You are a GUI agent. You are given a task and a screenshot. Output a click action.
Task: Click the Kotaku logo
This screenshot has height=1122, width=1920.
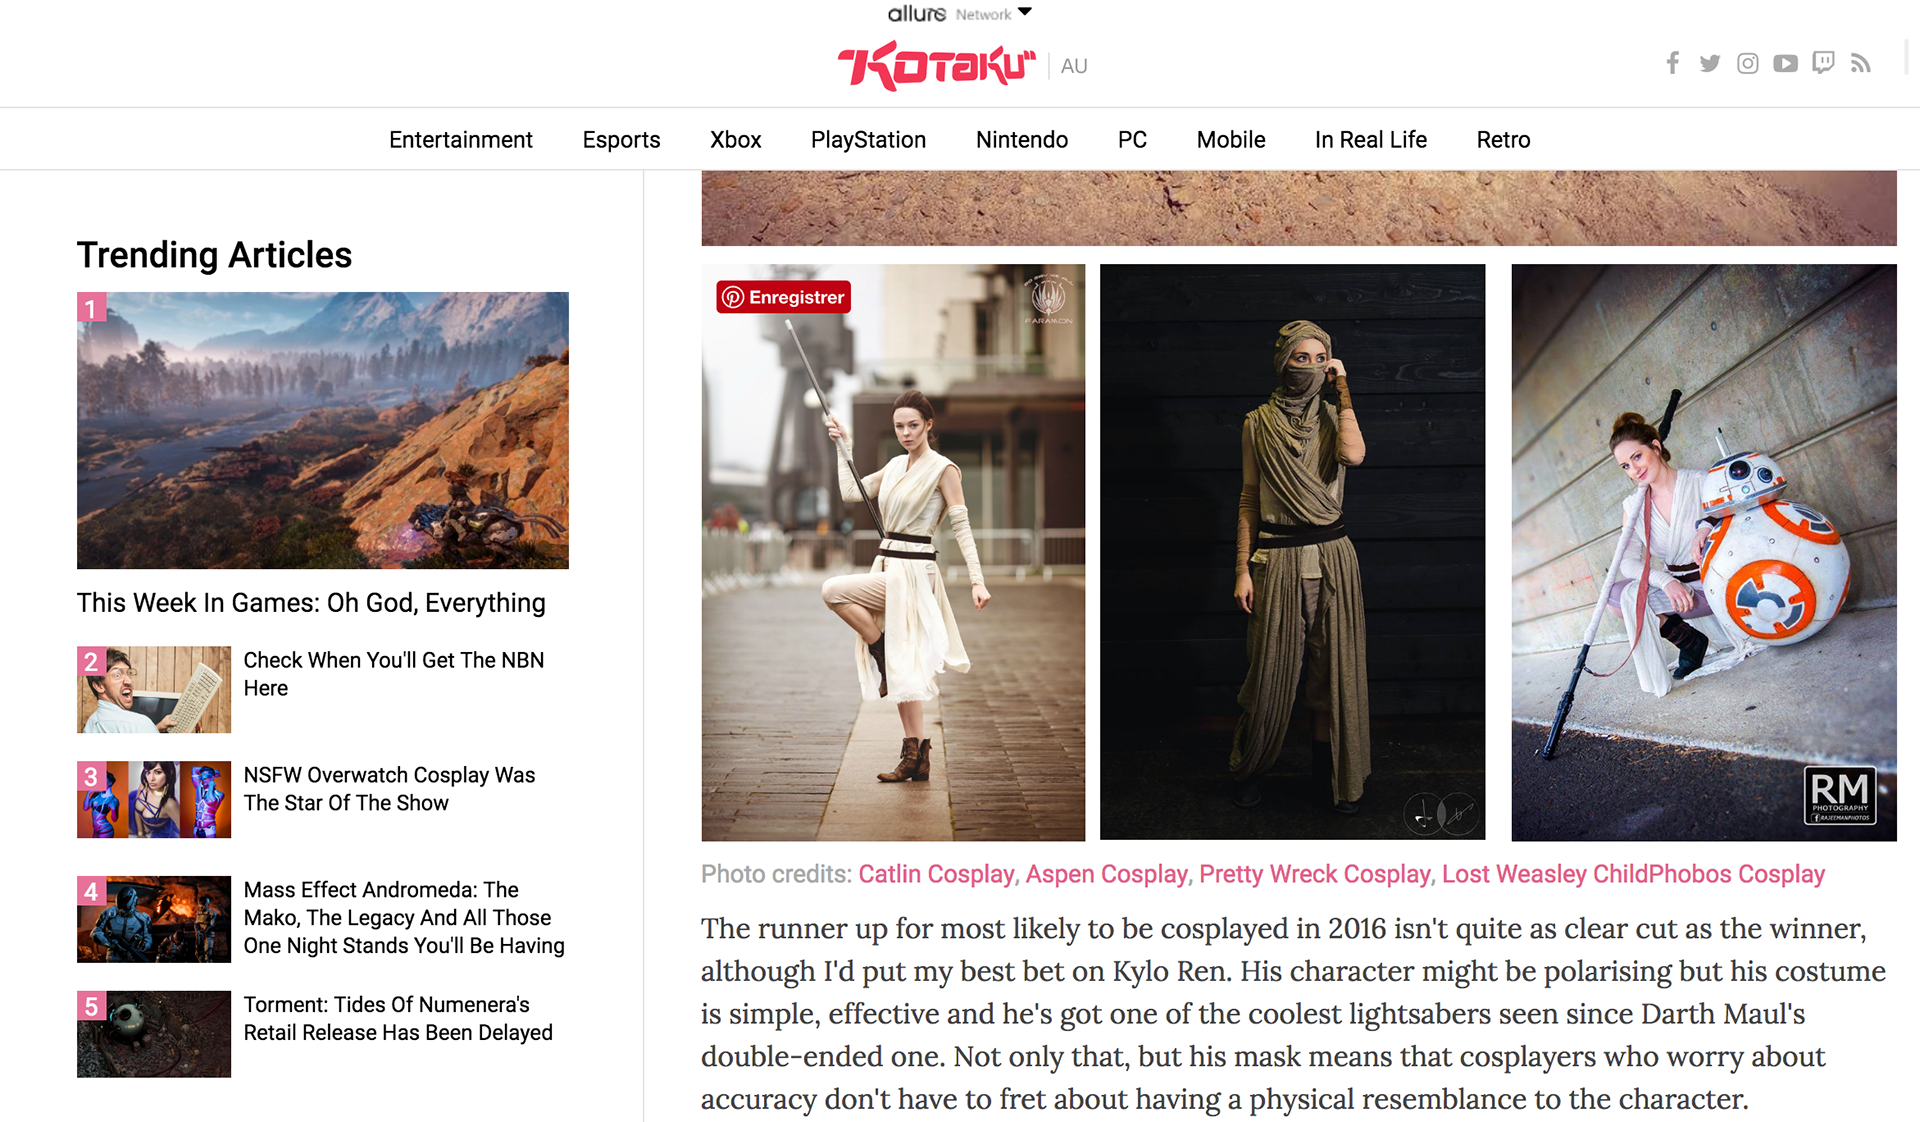936,66
